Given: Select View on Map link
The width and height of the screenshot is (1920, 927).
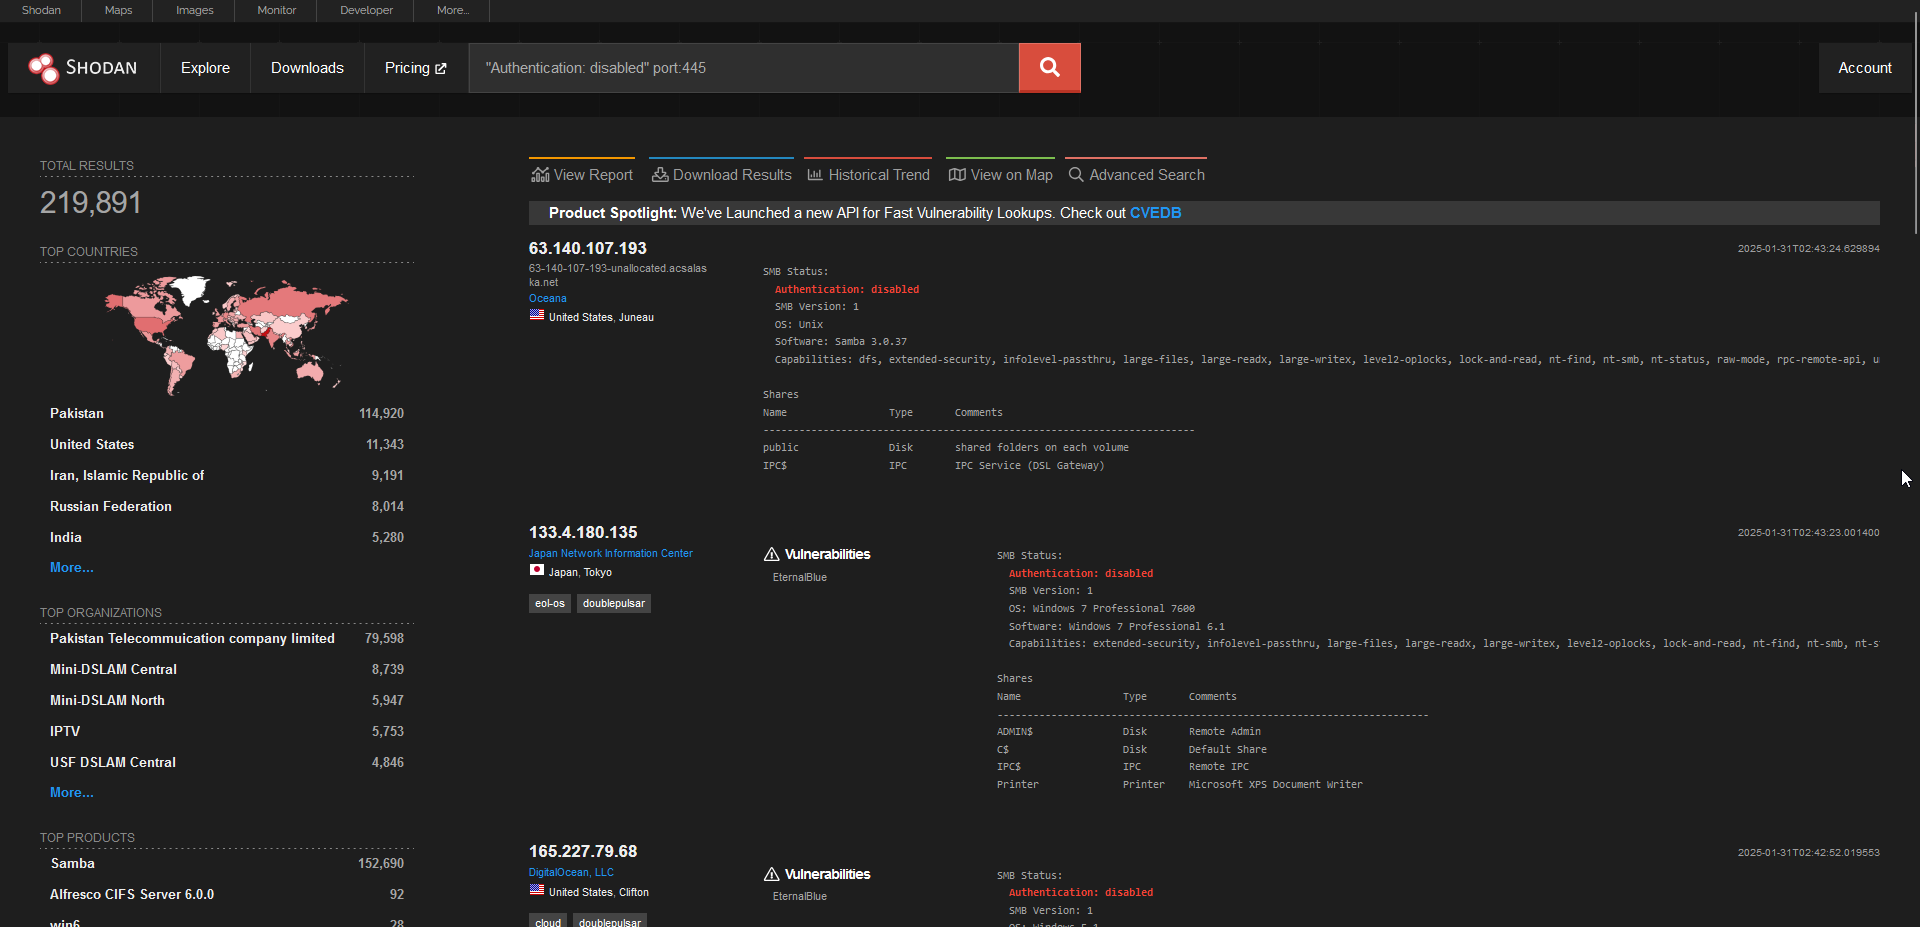Looking at the screenshot, I should [x=1000, y=175].
